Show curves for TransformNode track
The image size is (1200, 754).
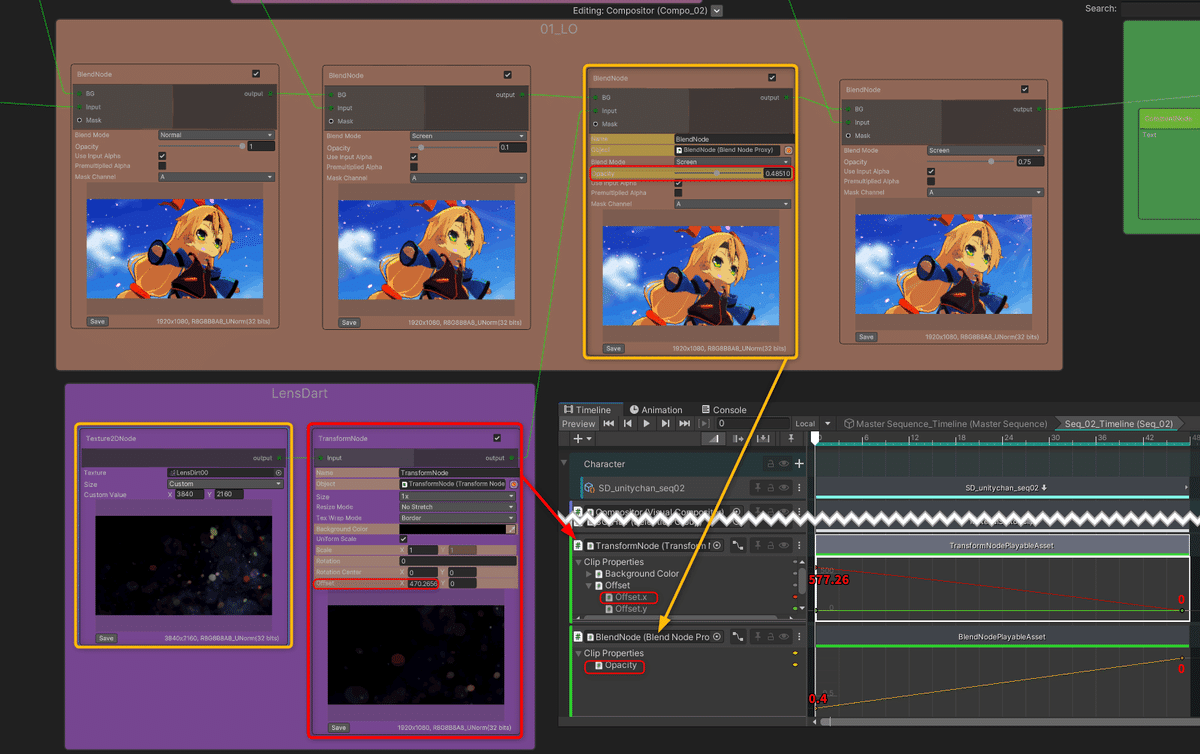pyautogui.click(x=737, y=545)
